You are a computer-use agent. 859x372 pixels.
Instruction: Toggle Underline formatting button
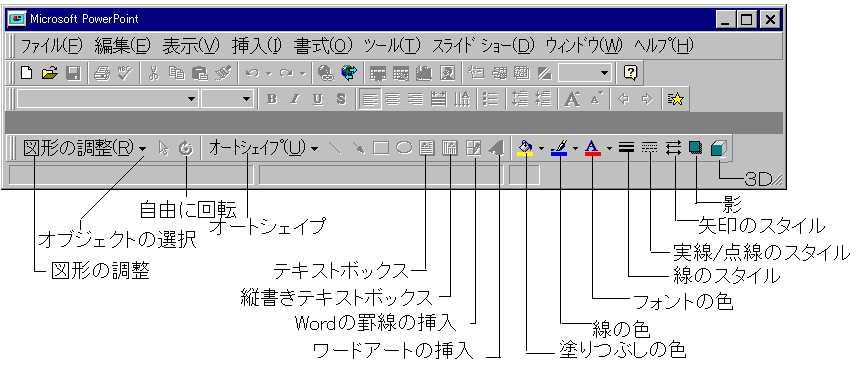click(318, 100)
